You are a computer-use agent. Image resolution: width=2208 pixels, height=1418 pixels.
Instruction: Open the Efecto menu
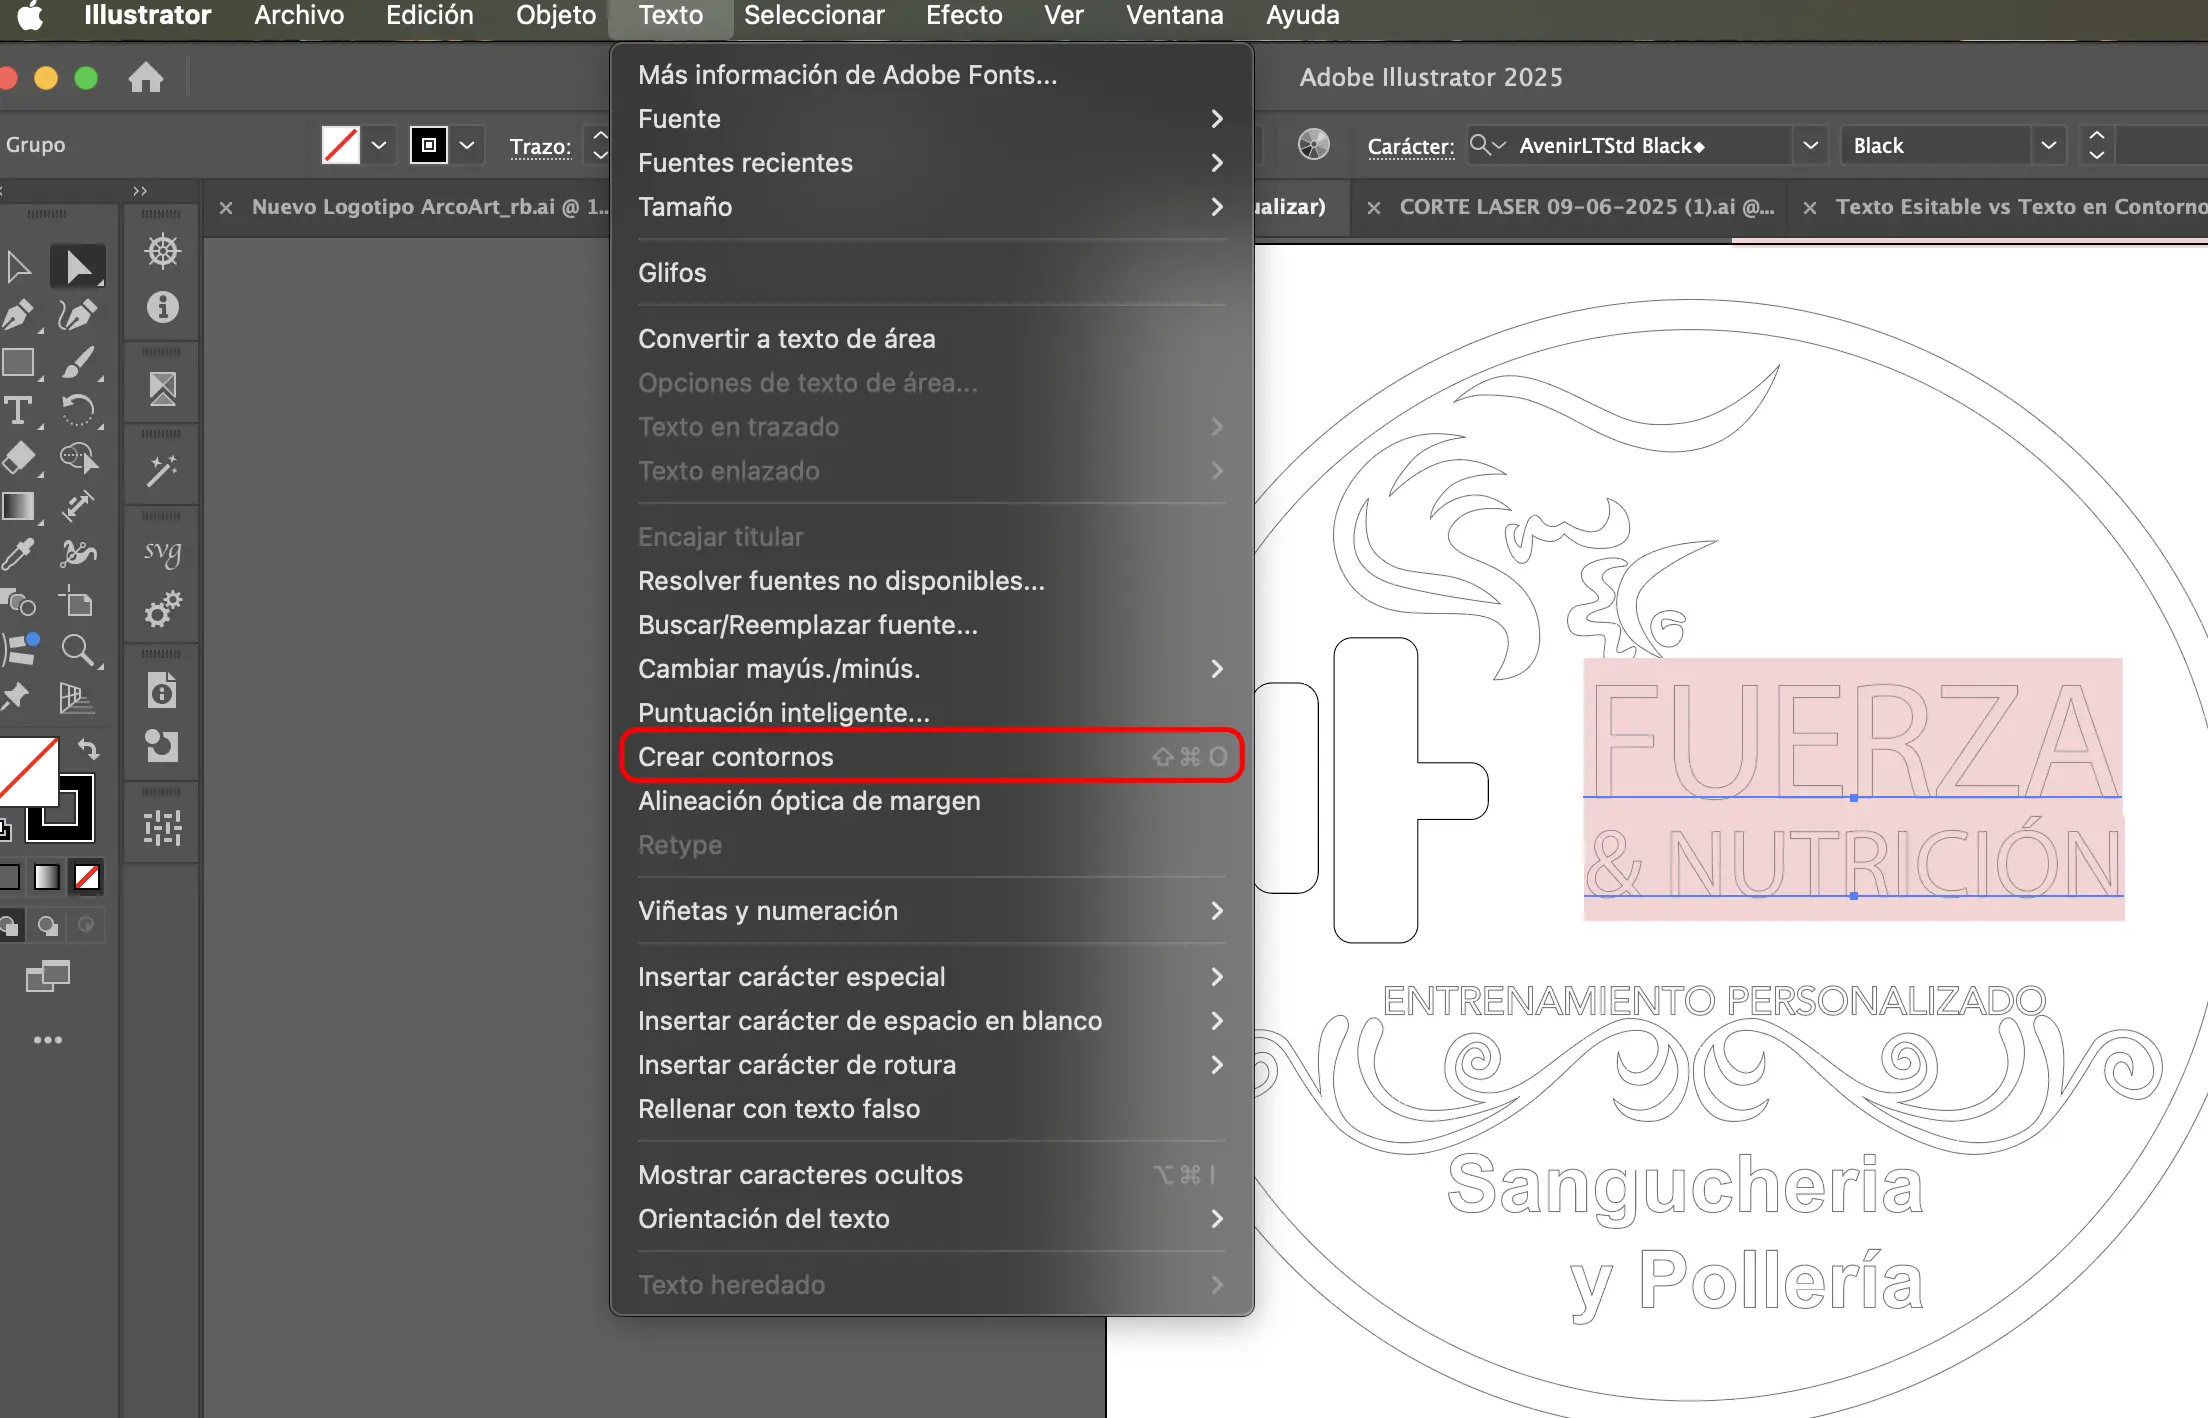[x=964, y=16]
